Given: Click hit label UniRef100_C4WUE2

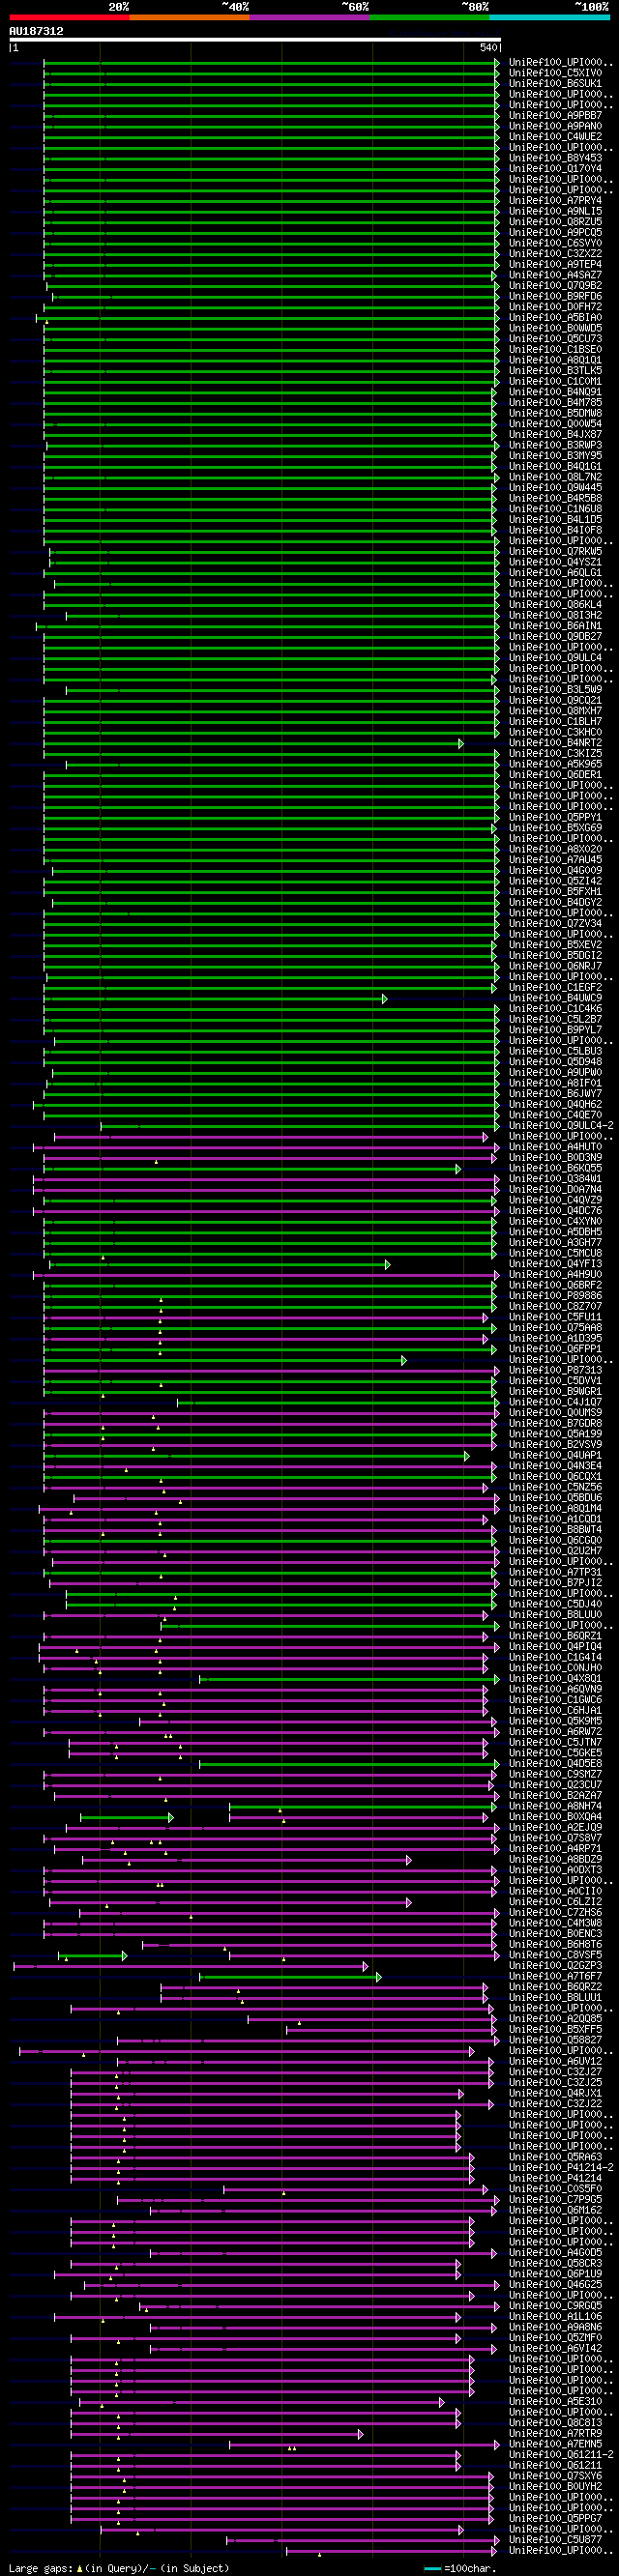Looking at the screenshot, I should click(x=555, y=137).
